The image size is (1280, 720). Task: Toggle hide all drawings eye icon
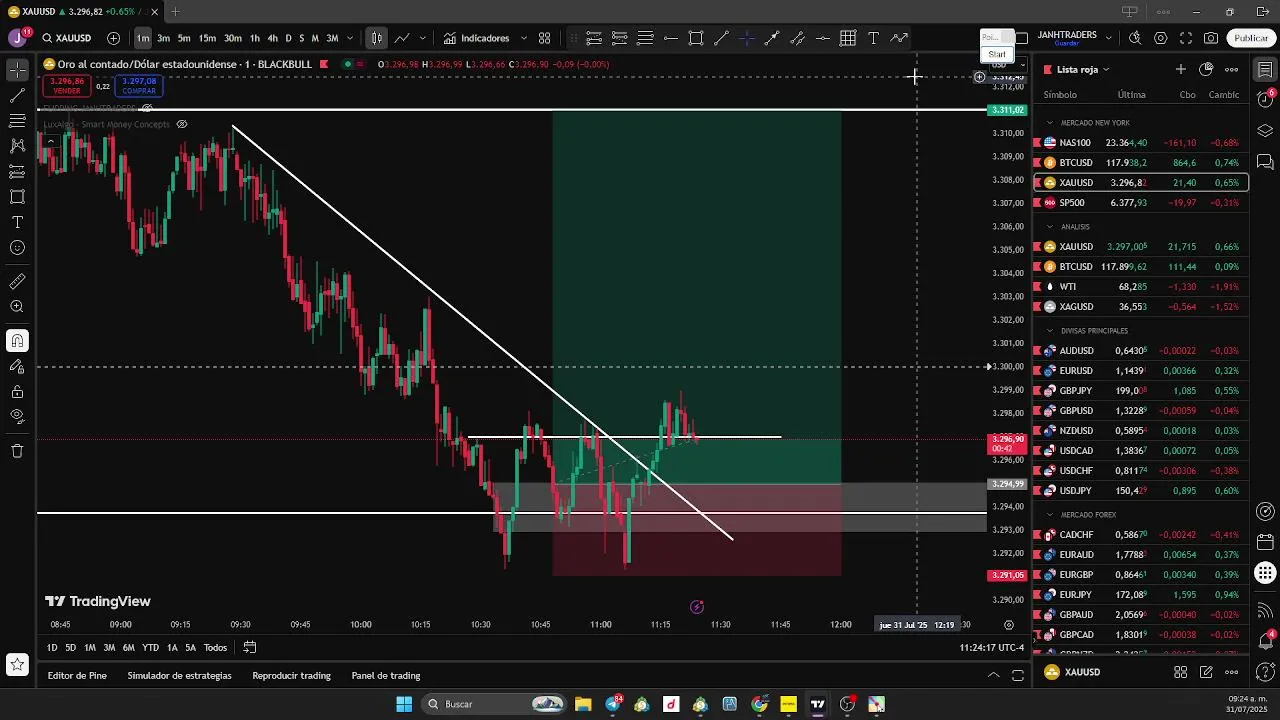pyautogui.click(x=17, y=416)
